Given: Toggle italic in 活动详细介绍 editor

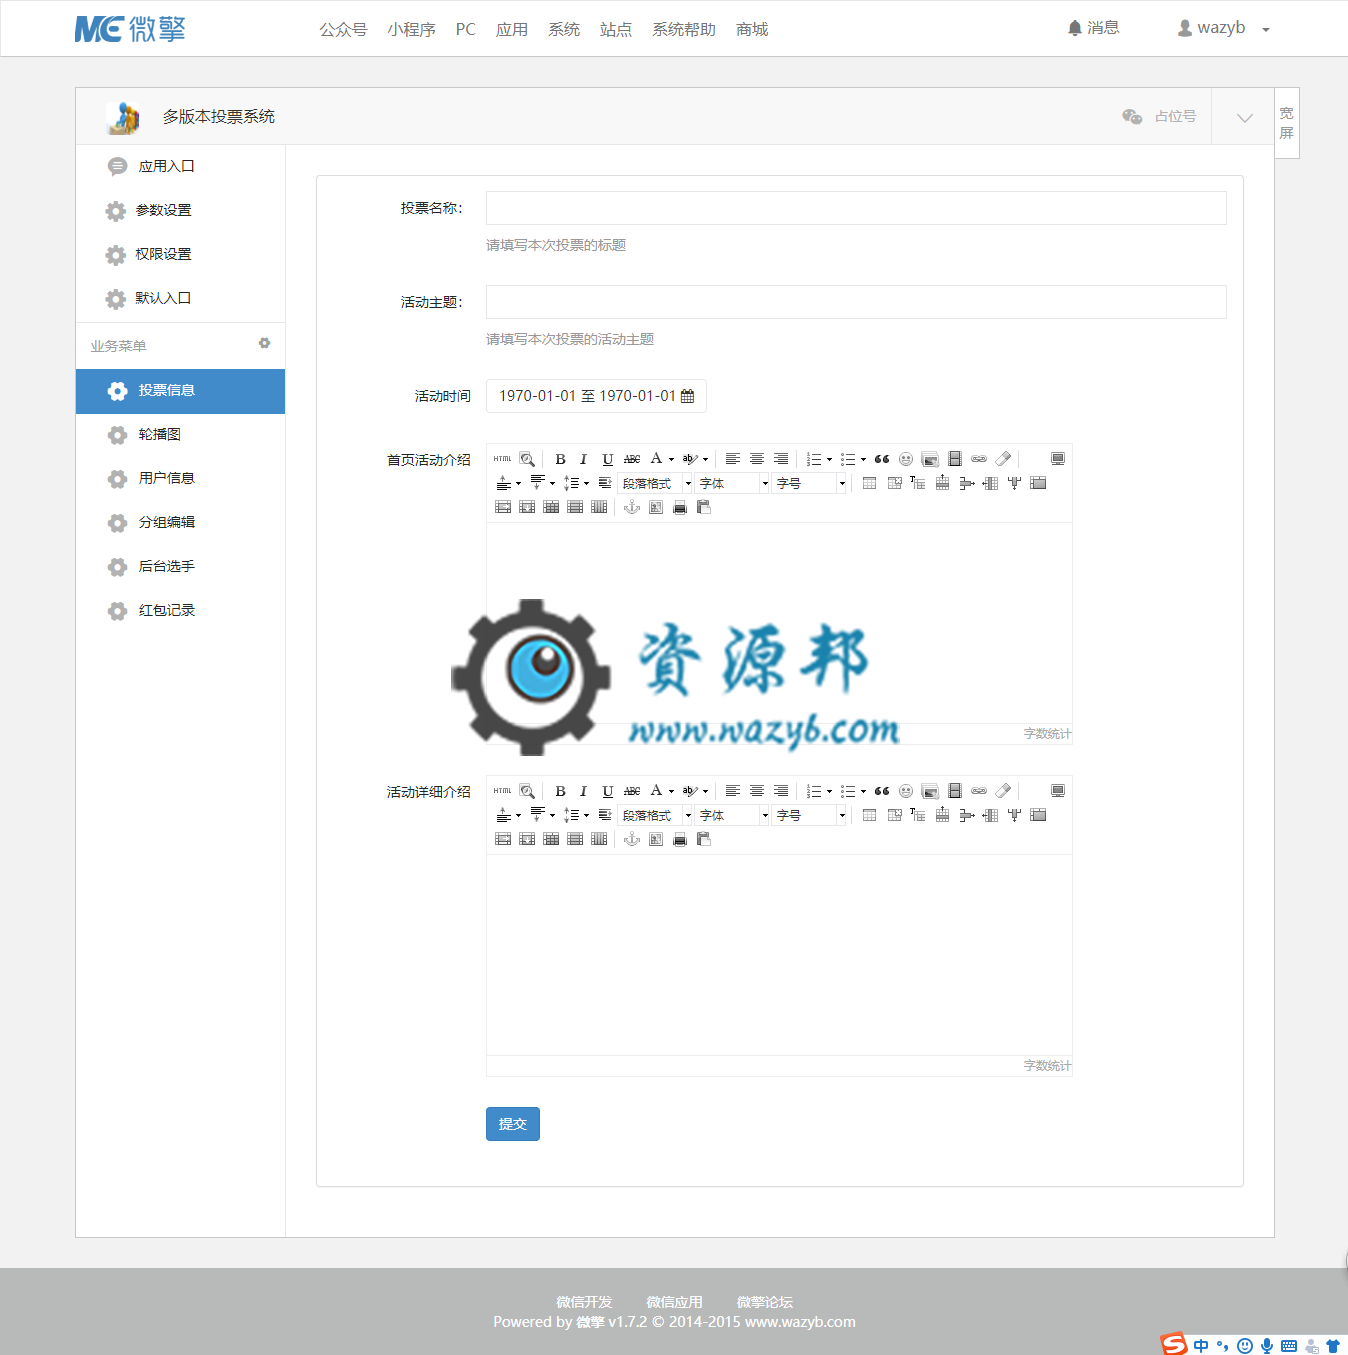Looking at the screenshot, I should tap(584, 791).
